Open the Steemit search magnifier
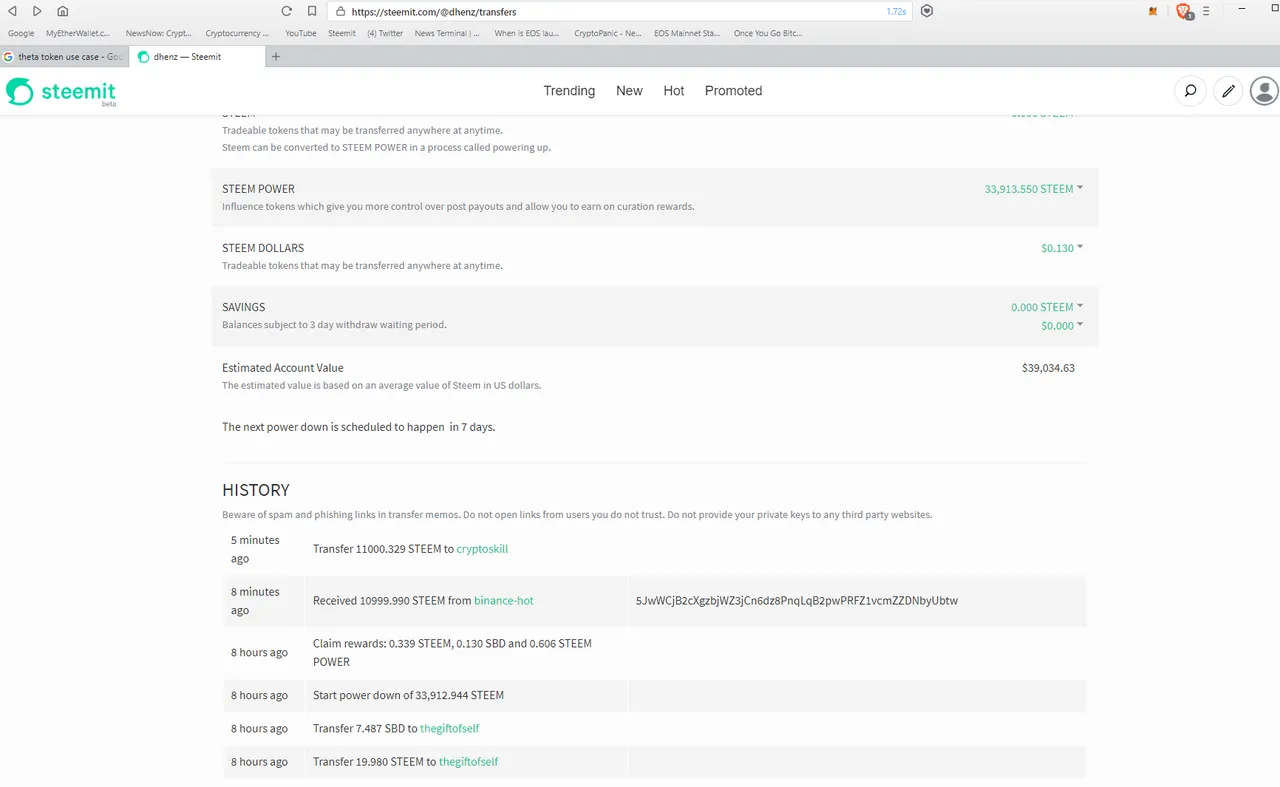 point(1190,91)
